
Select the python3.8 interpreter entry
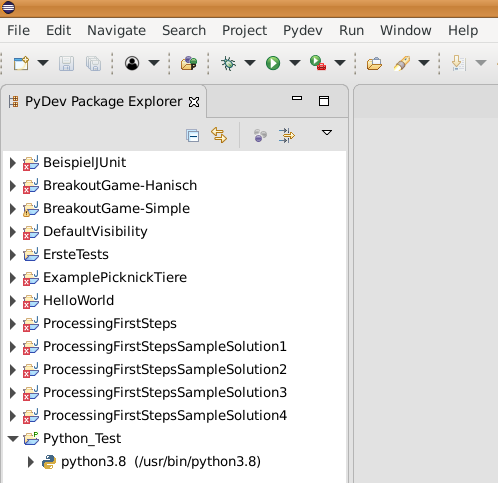tap(161, 462)
